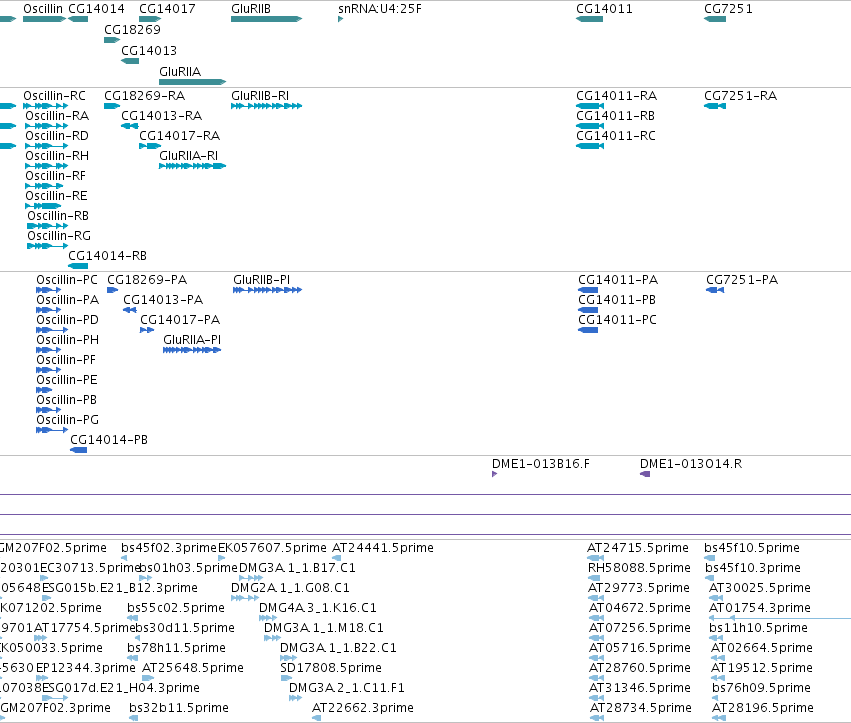Click bs45f10.5prime EST label
Image resolution: width=851 pixels, height=723 pixels.
752,548
